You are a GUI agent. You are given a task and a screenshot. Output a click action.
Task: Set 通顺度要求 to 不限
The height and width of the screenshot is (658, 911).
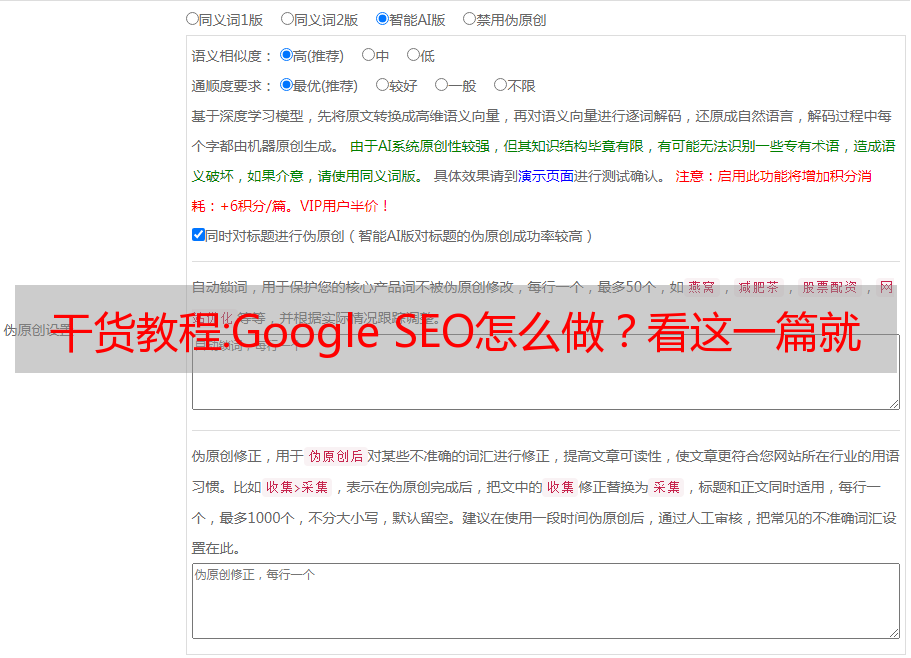[500, 85]
